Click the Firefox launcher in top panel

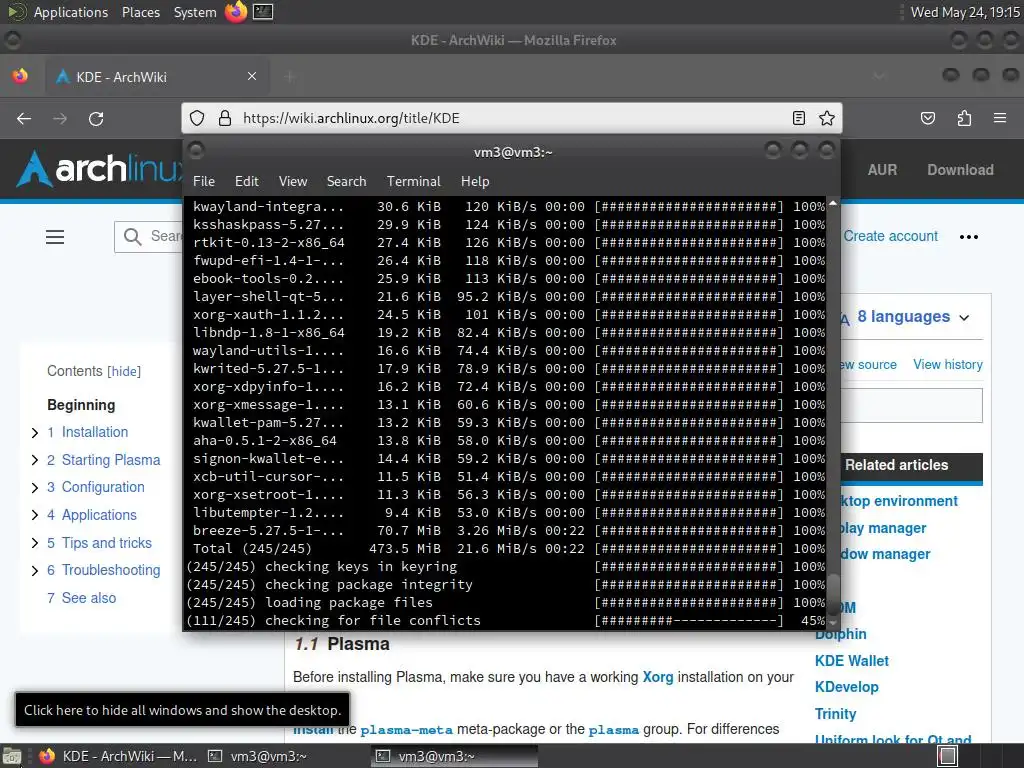click(x=236, y=12)
